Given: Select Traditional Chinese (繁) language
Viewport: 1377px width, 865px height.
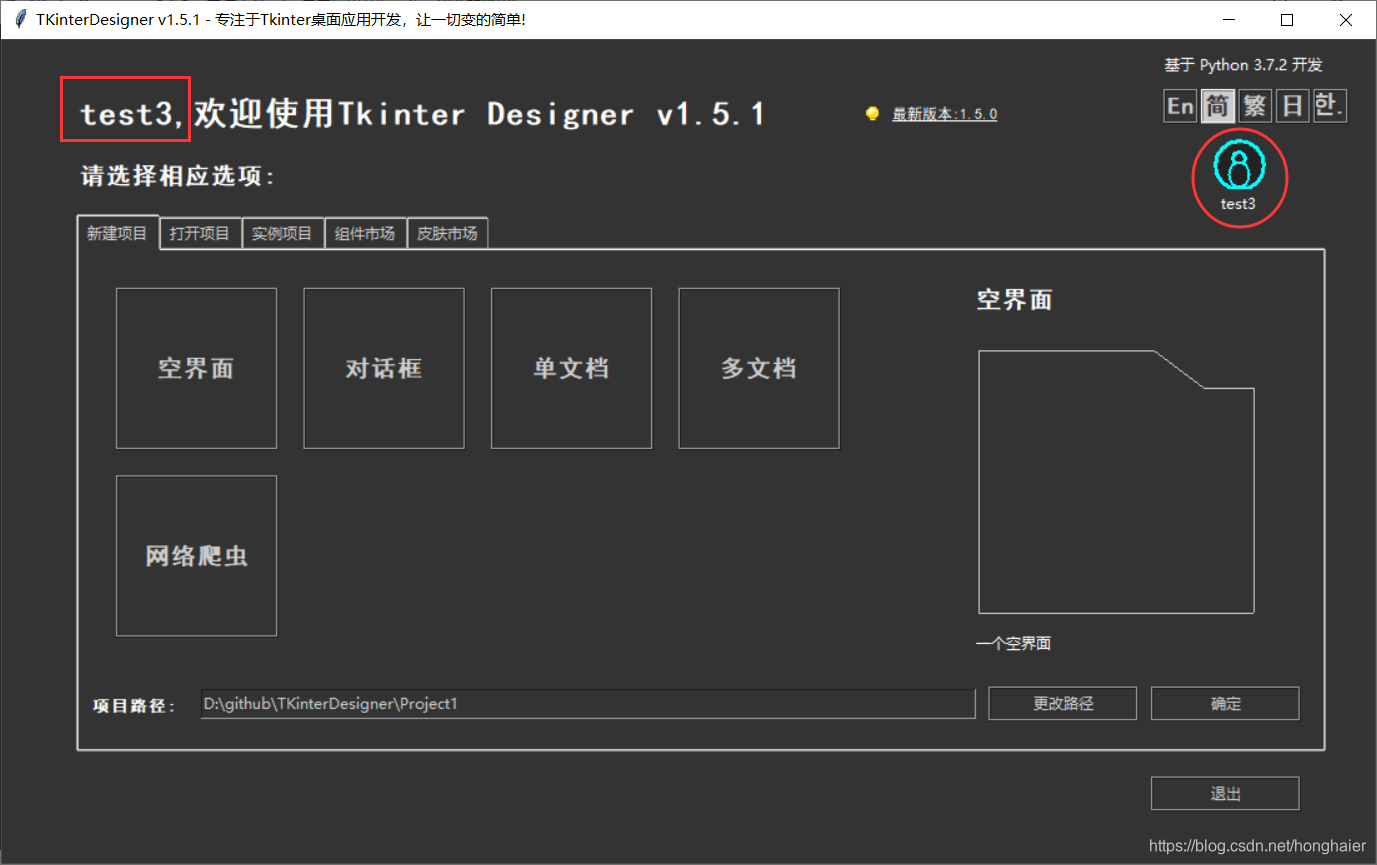Looking at the screenshot, I should tap(1255, 106).
